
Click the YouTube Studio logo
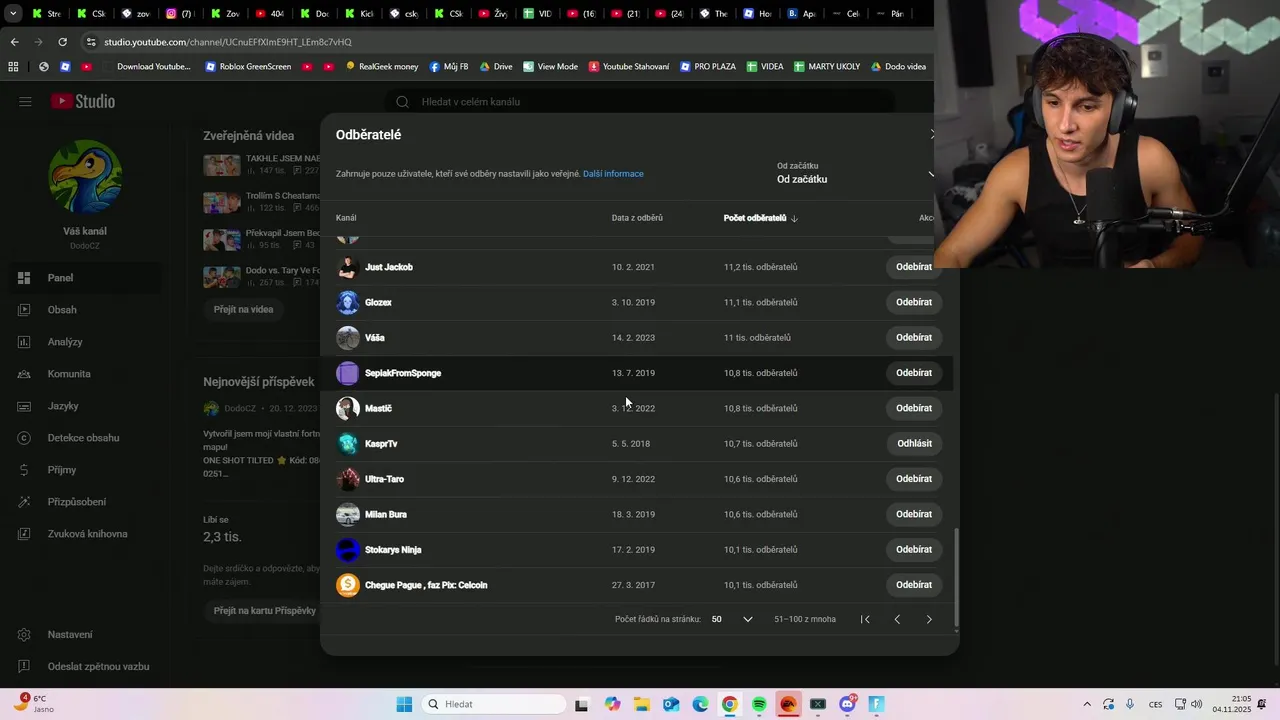(82, 101)
